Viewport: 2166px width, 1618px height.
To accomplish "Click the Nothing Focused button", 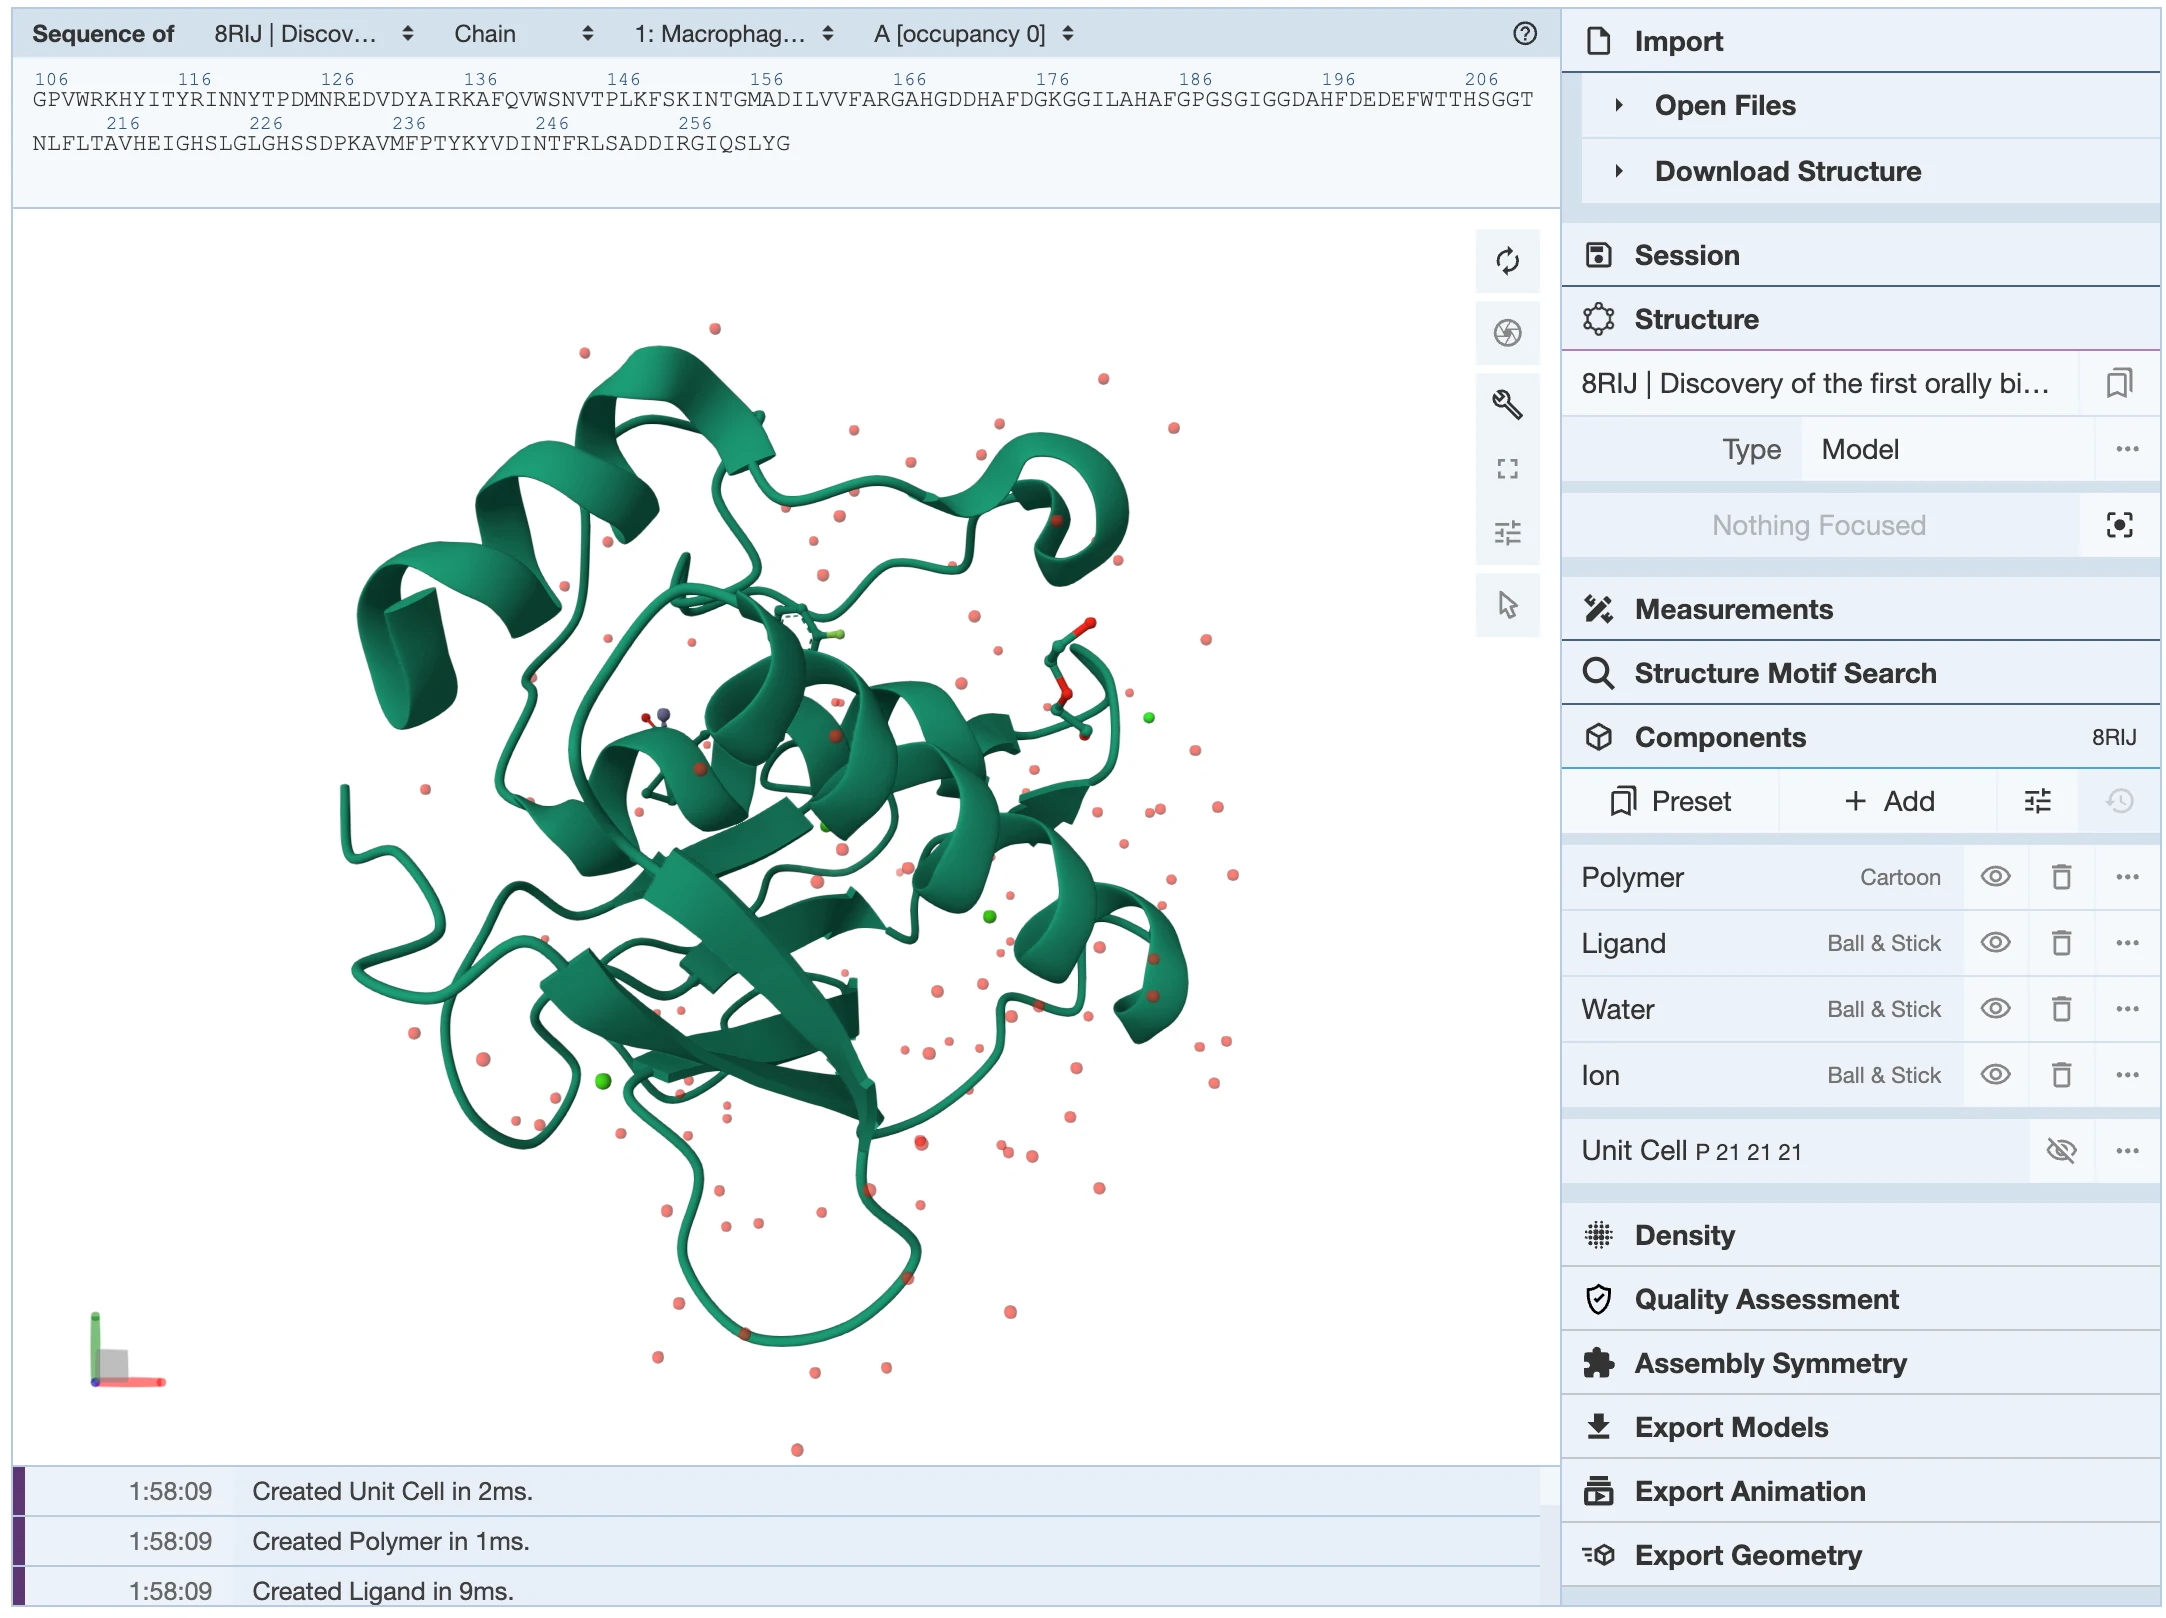I will 1820,525.
